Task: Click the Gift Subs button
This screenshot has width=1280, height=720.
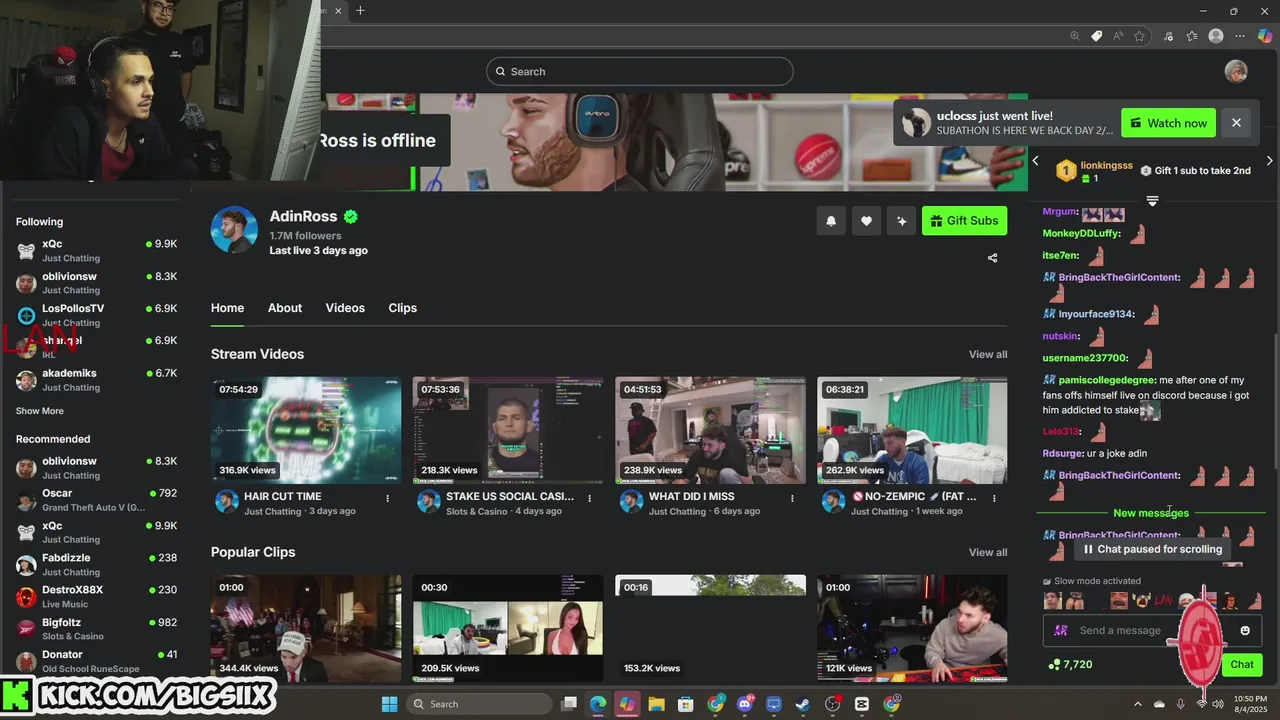Action: coord(964,221)
